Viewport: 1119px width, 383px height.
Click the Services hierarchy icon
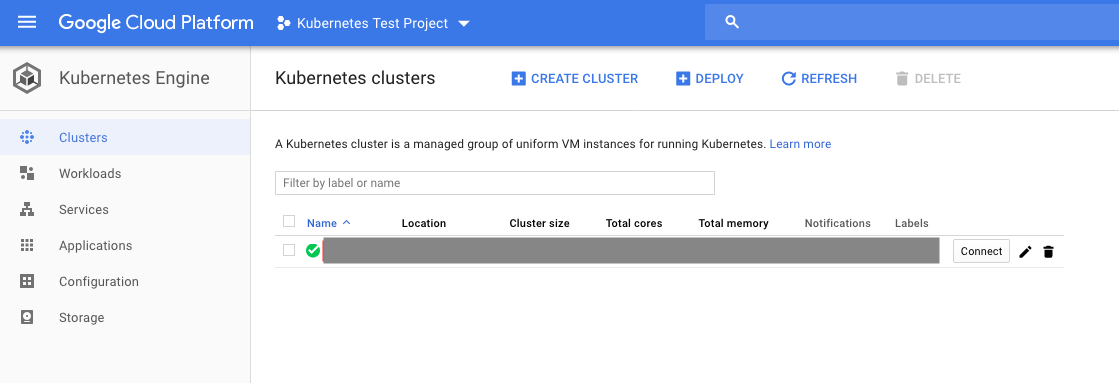click(x=27, y=210)
